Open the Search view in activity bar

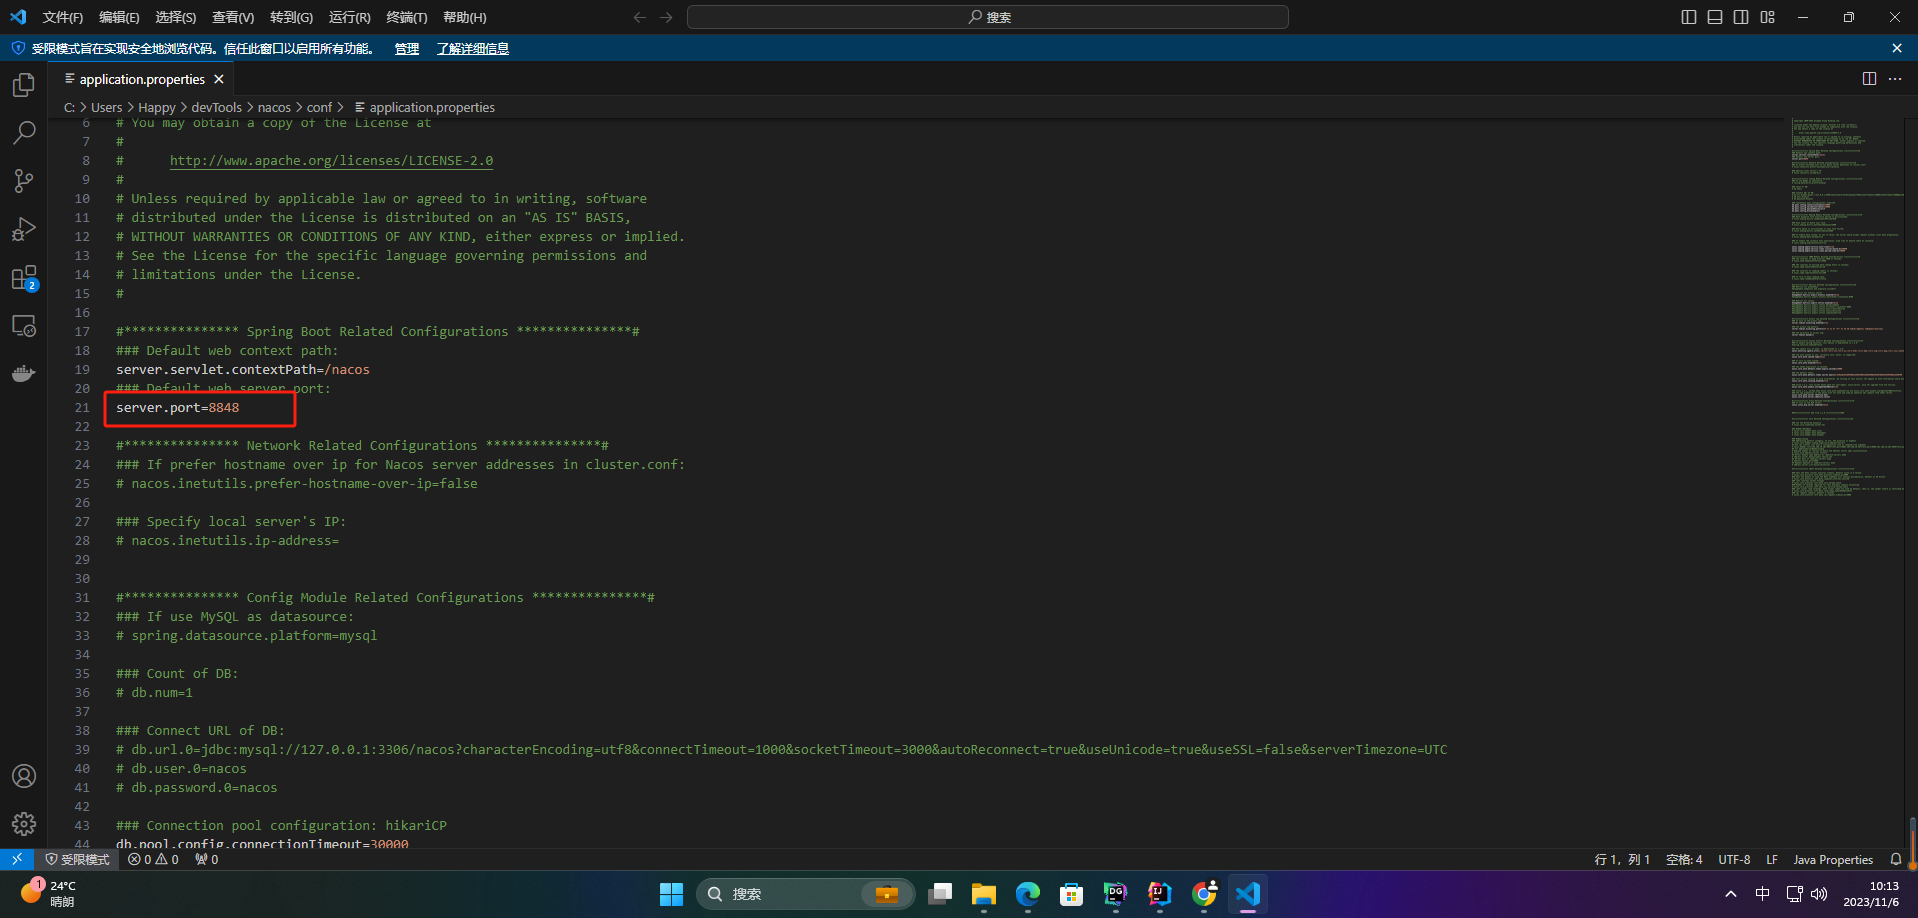click(x=24, y=133)
